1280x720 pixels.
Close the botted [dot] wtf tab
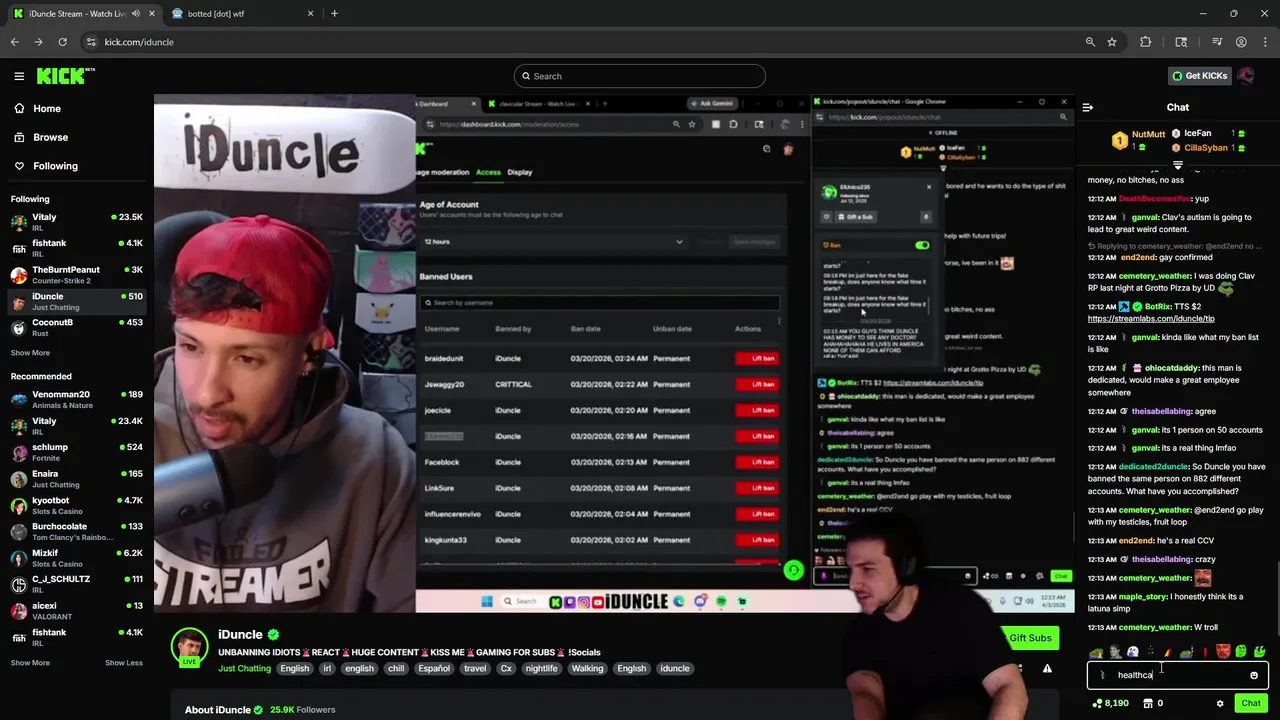tap(310, 14)
